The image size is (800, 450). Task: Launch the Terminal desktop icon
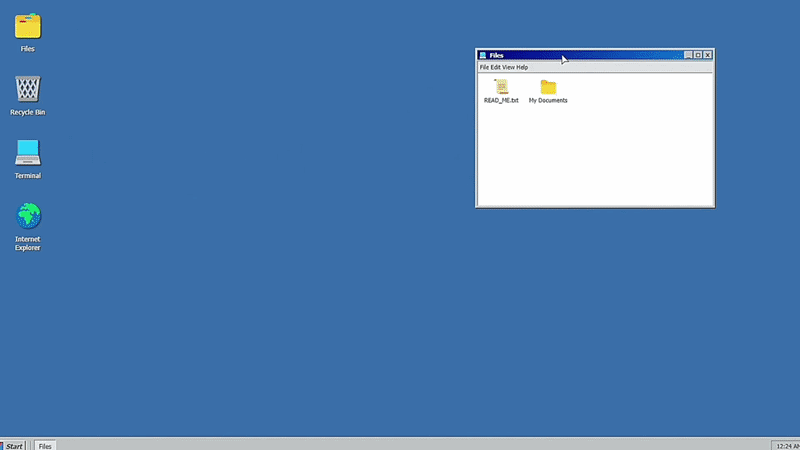pos(28,153)
